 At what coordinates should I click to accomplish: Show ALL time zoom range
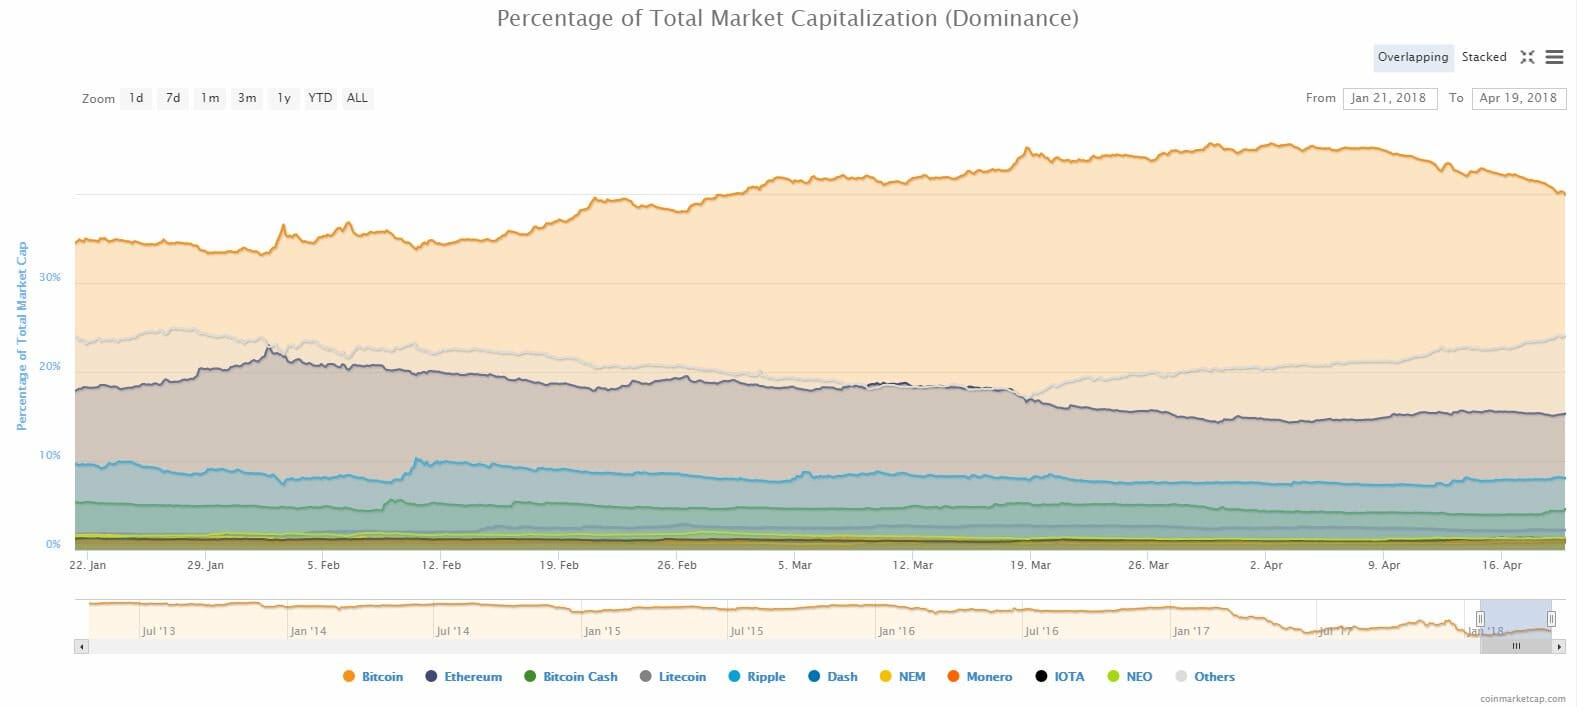pos(357,98)
